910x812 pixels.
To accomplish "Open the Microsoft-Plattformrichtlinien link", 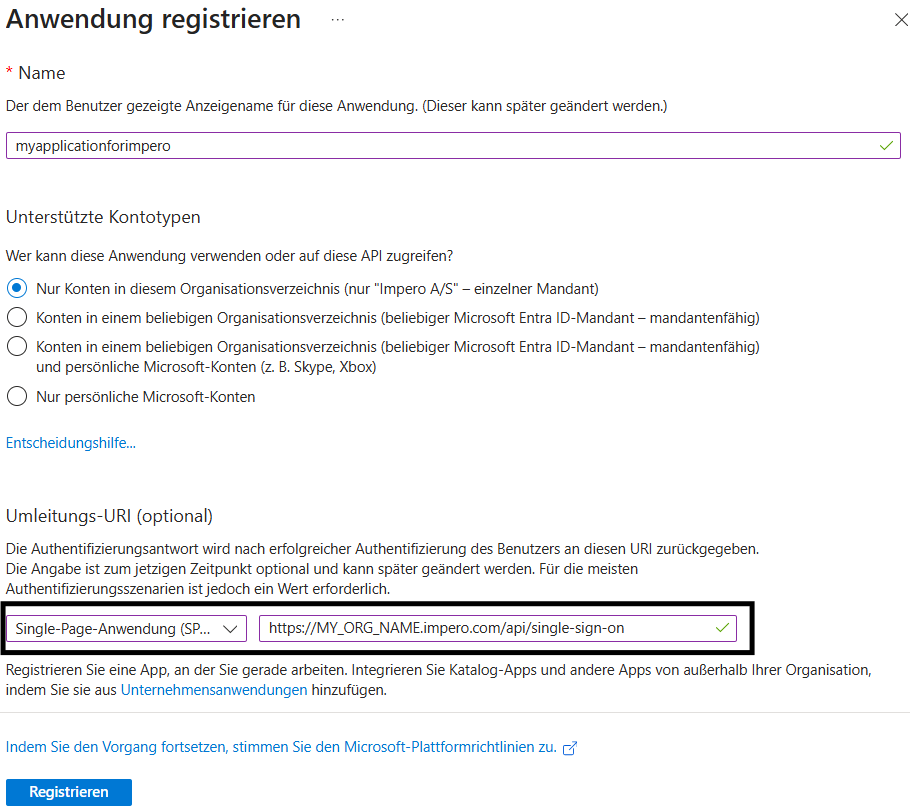I will [281, 747].
